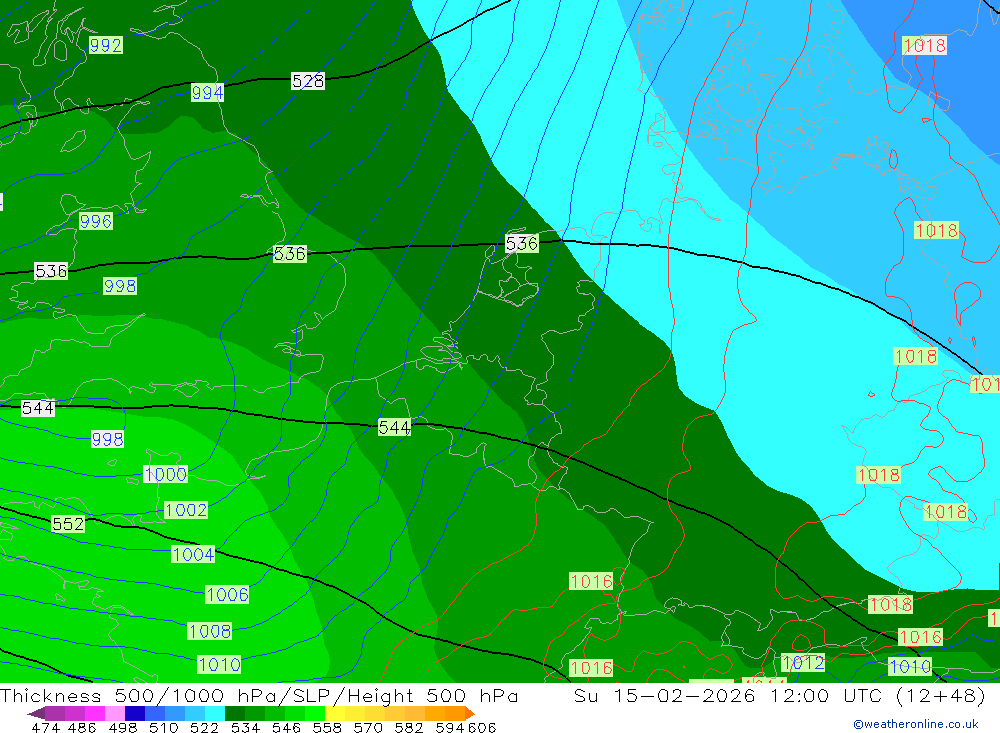Click the 486 legend value
This screenshot has height=733, width=1000.
(82, 727)
